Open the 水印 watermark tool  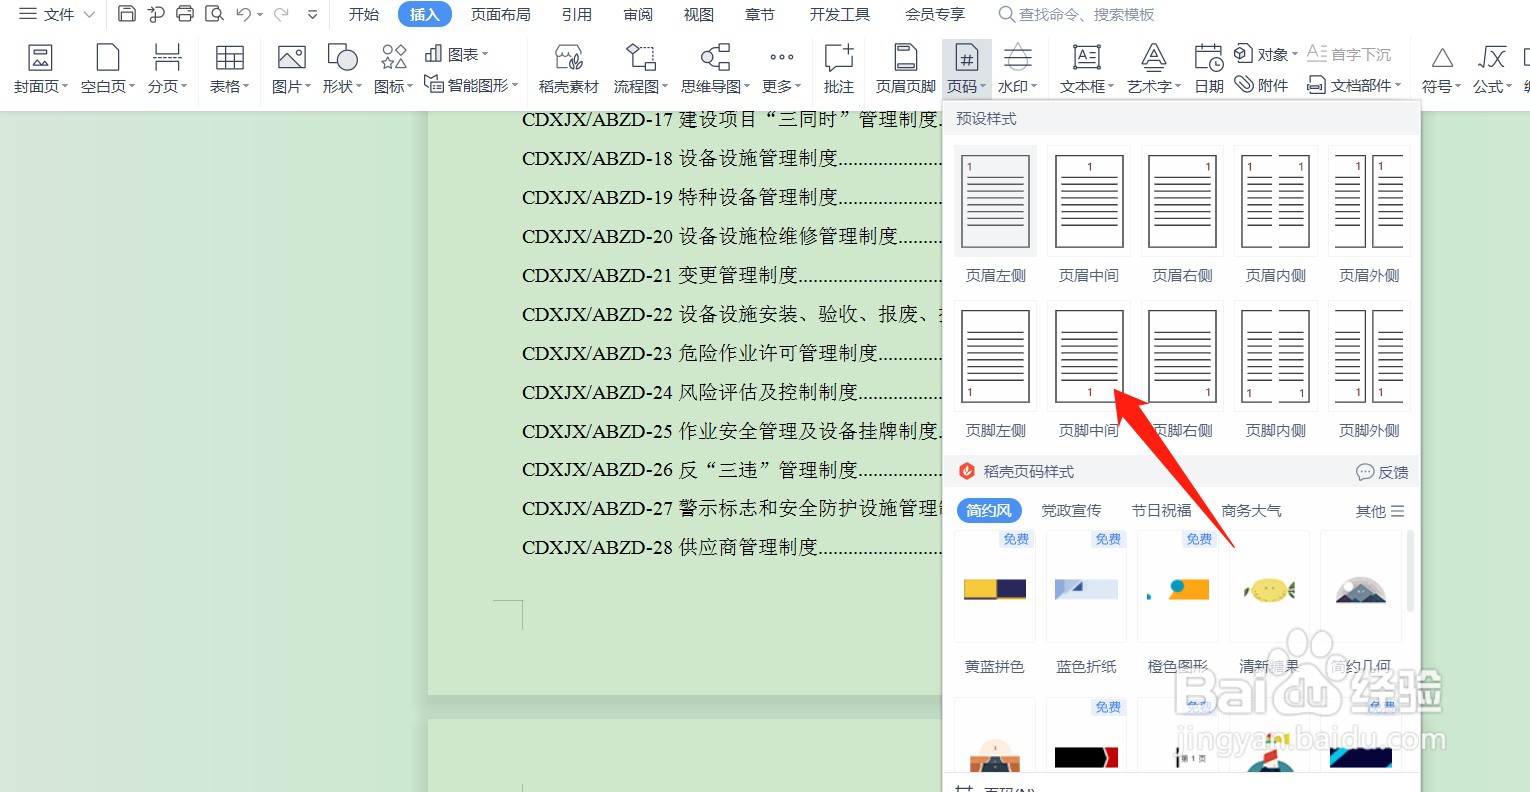pyautogui.click(x=1018, y=69)
